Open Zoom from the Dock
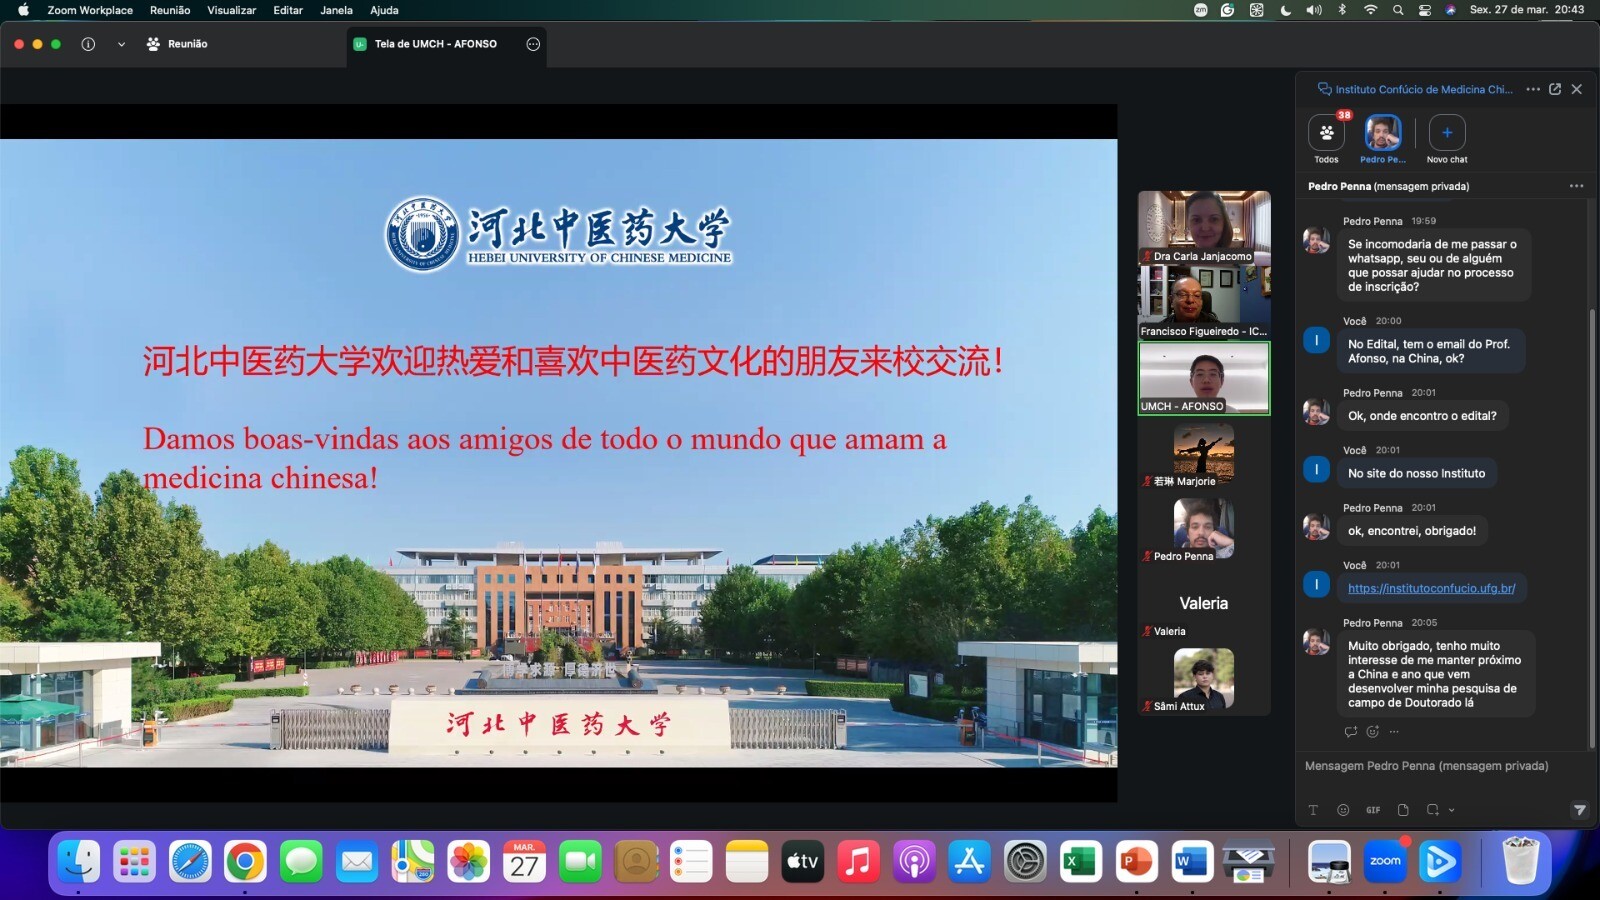 coord(1385,861)
